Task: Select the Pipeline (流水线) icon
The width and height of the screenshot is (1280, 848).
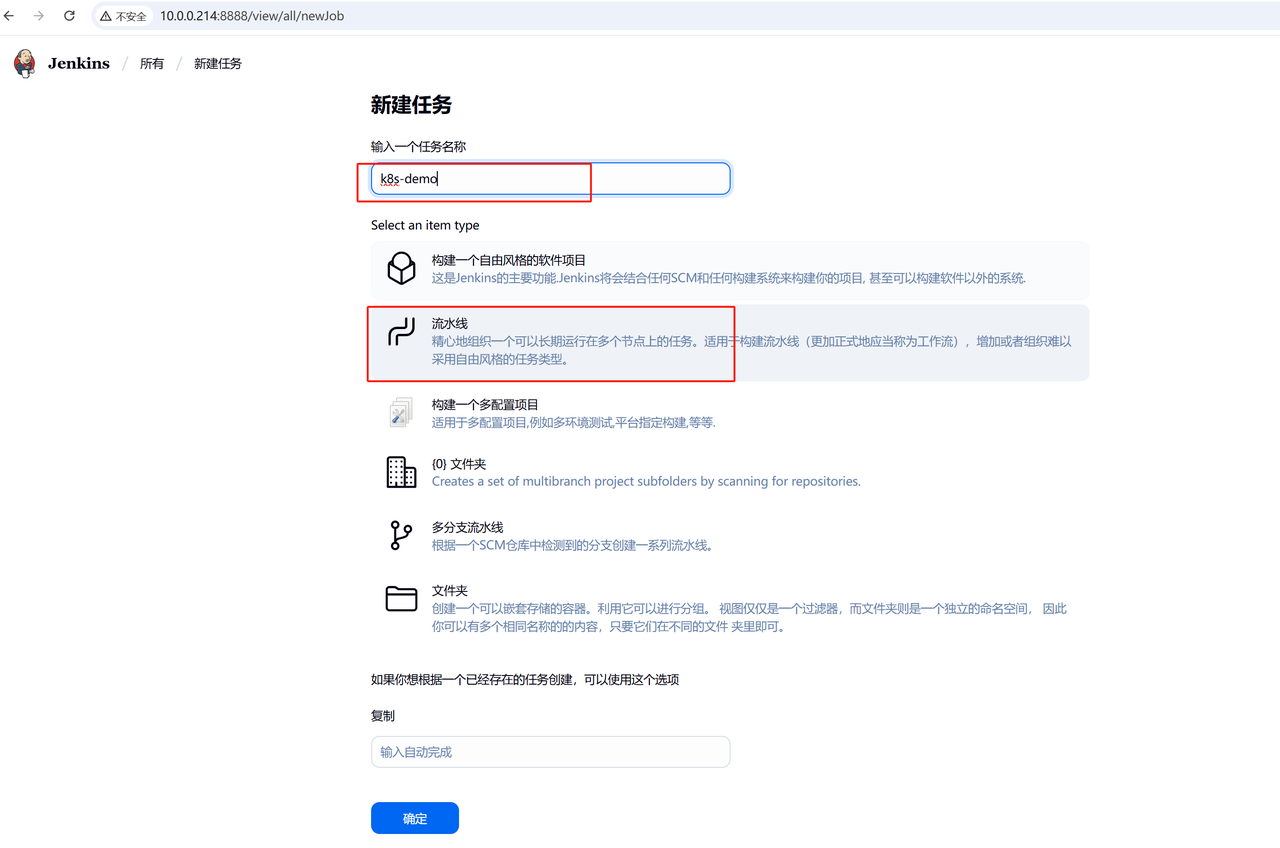Action: click(401, 333)
